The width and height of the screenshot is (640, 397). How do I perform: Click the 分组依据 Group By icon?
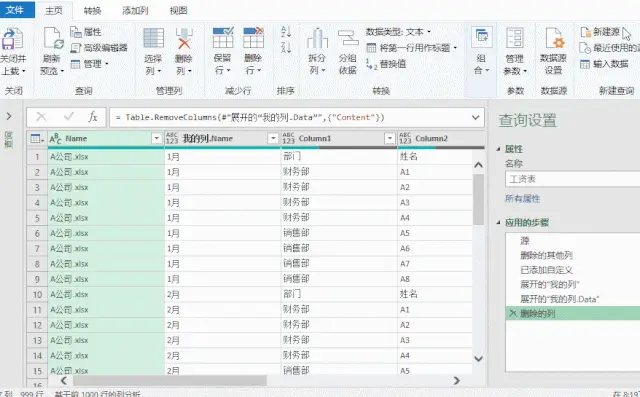tap(348, 39)
